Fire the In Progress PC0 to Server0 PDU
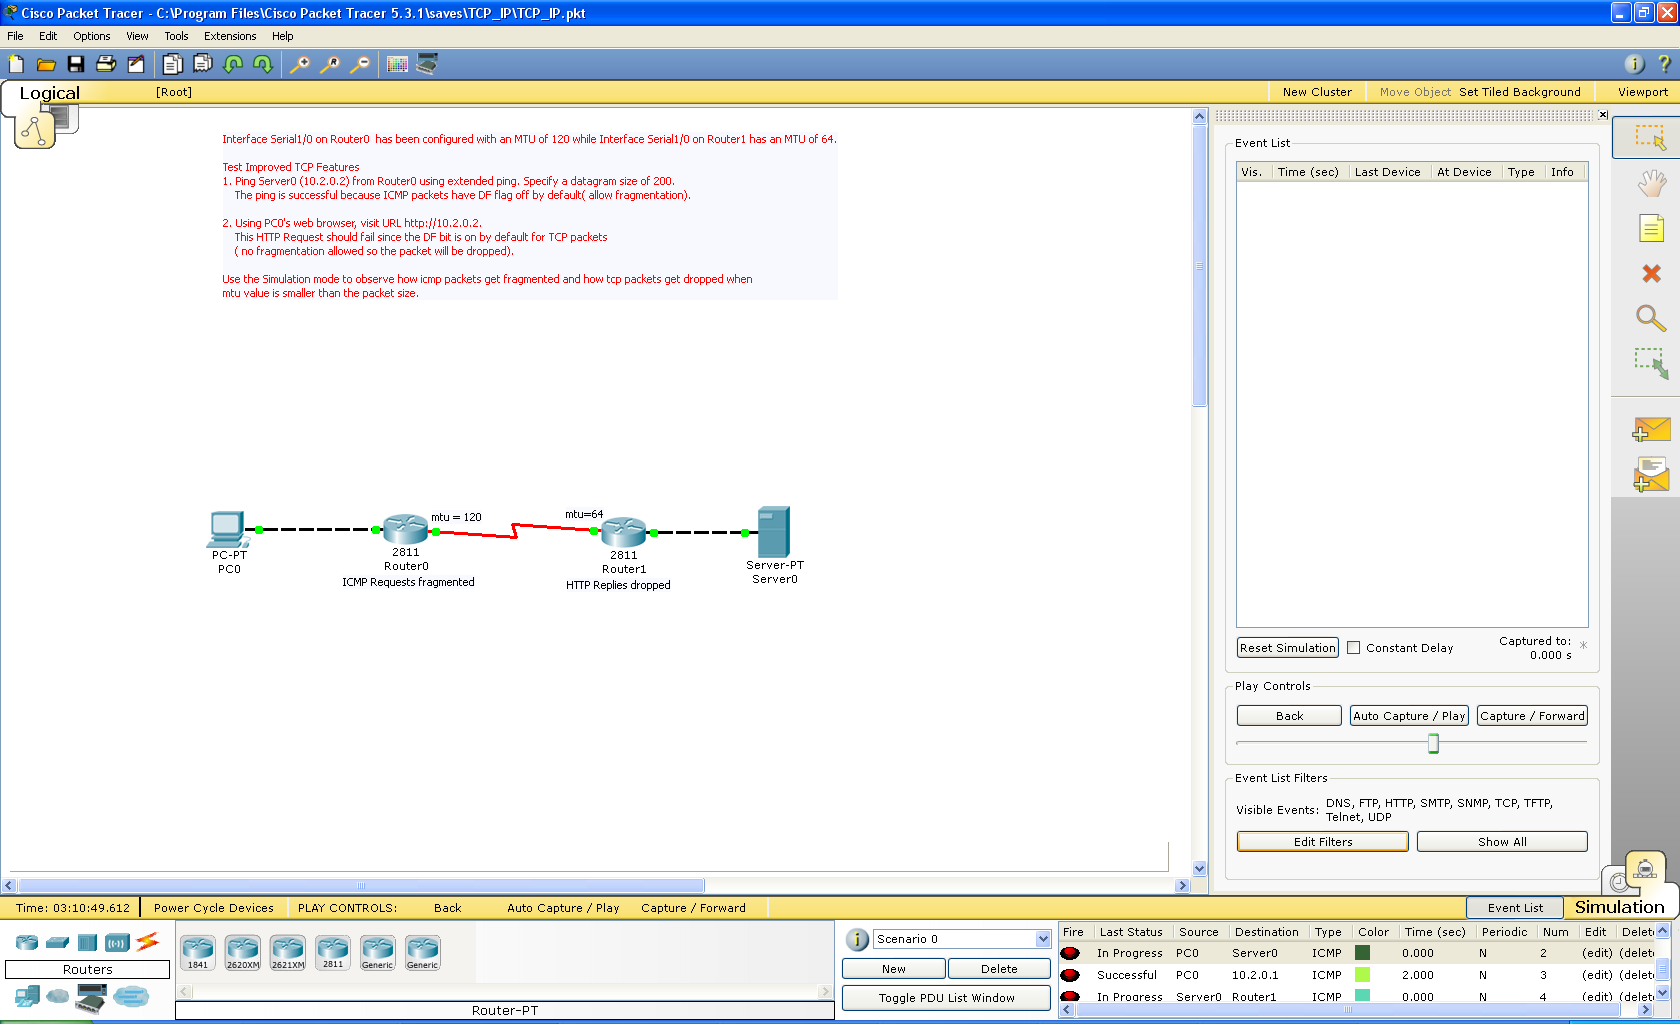The width and height of the screenshot is (1680, 1024). tap(1070, 953)
